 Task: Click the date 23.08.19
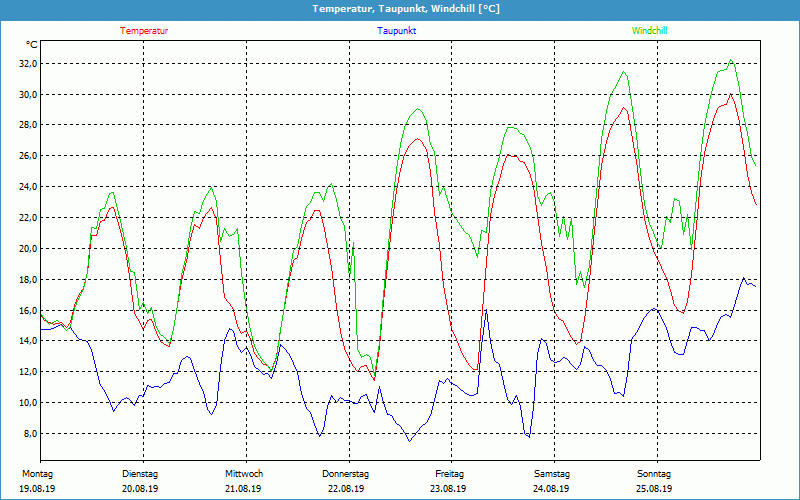tap(448, 489)
